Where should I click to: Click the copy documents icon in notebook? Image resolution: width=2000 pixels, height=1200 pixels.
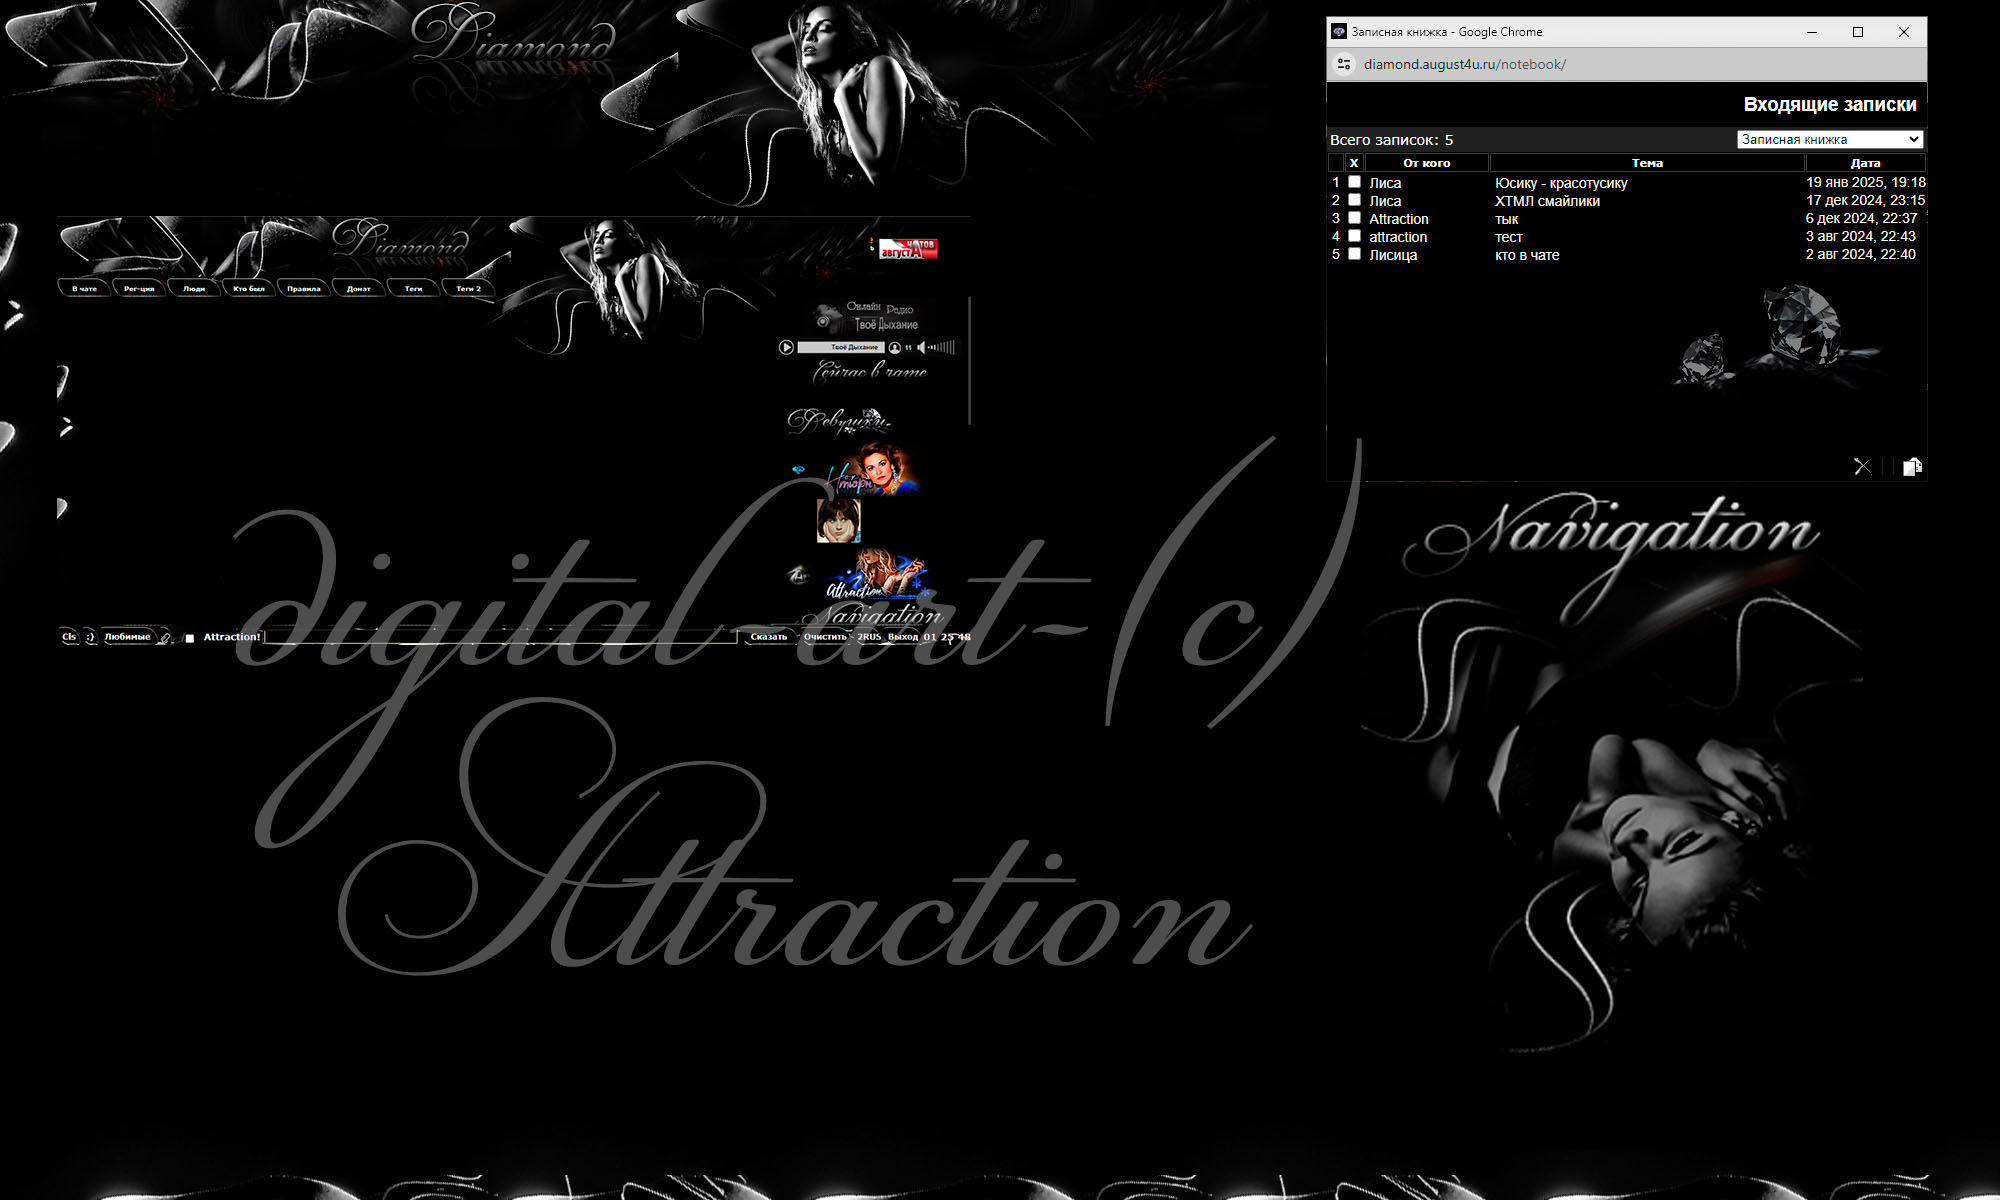(1912, 467)
